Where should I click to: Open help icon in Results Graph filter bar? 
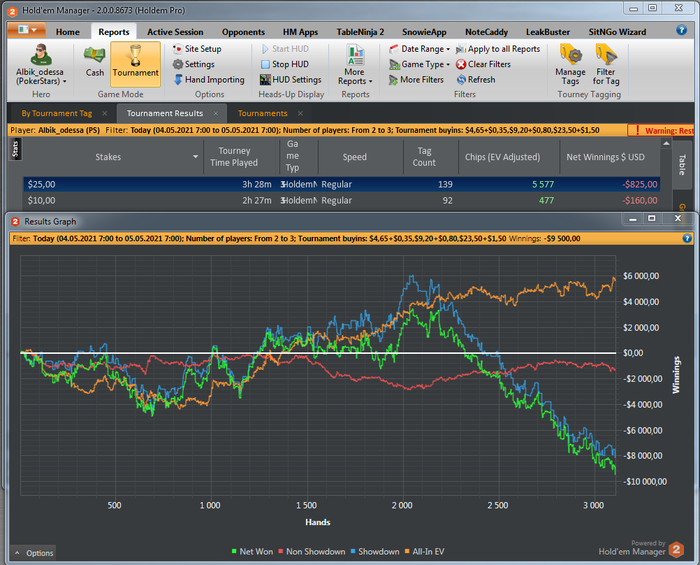click(x=687, y=238)
